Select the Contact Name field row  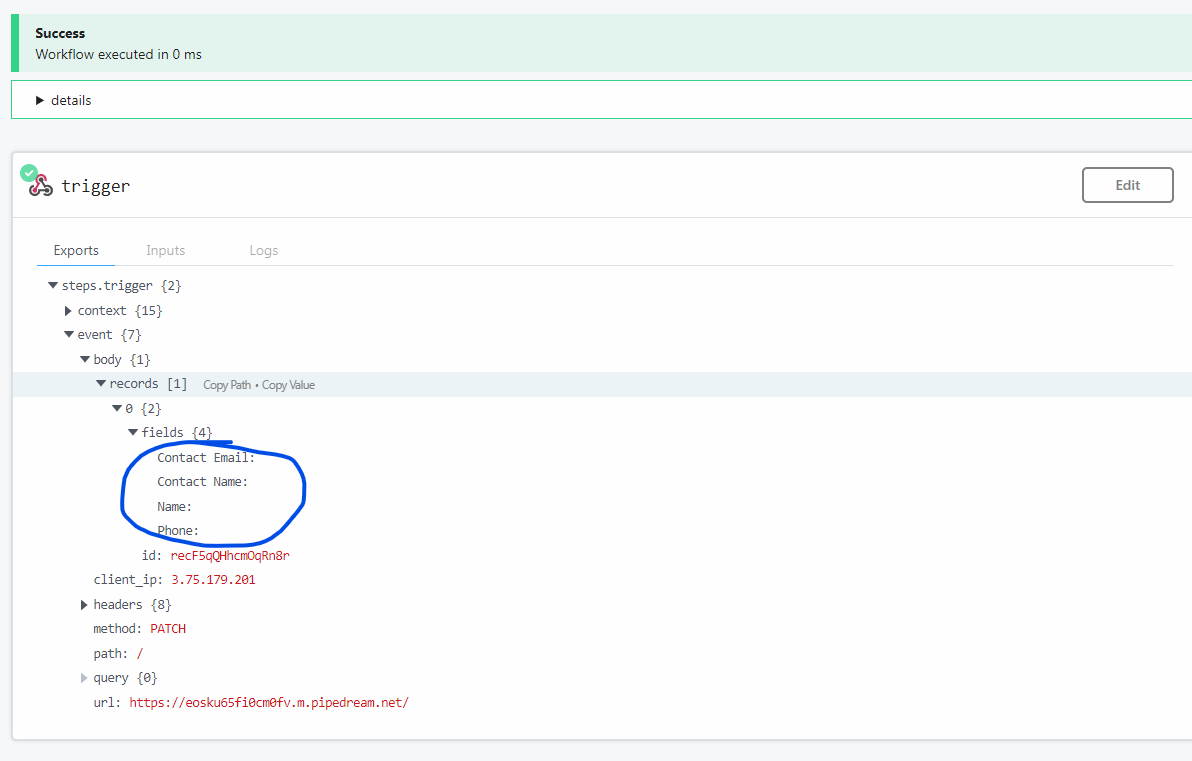point(202,482)
